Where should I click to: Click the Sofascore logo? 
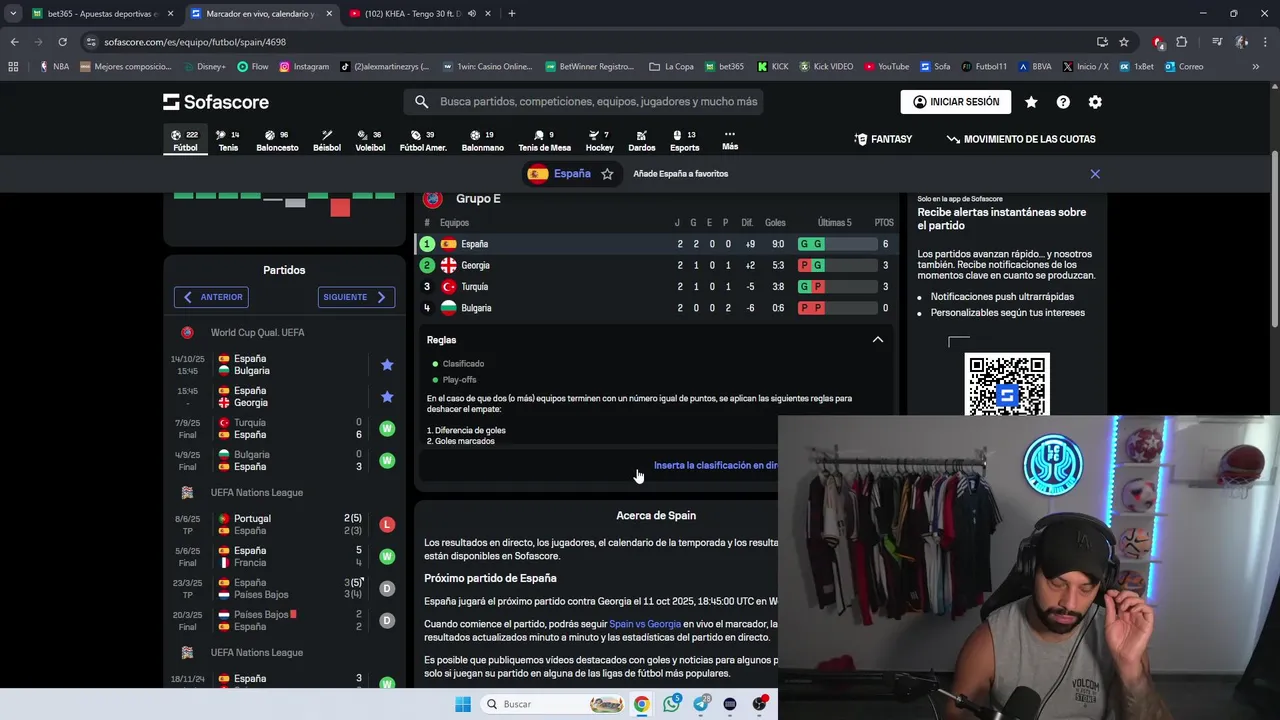216,102
